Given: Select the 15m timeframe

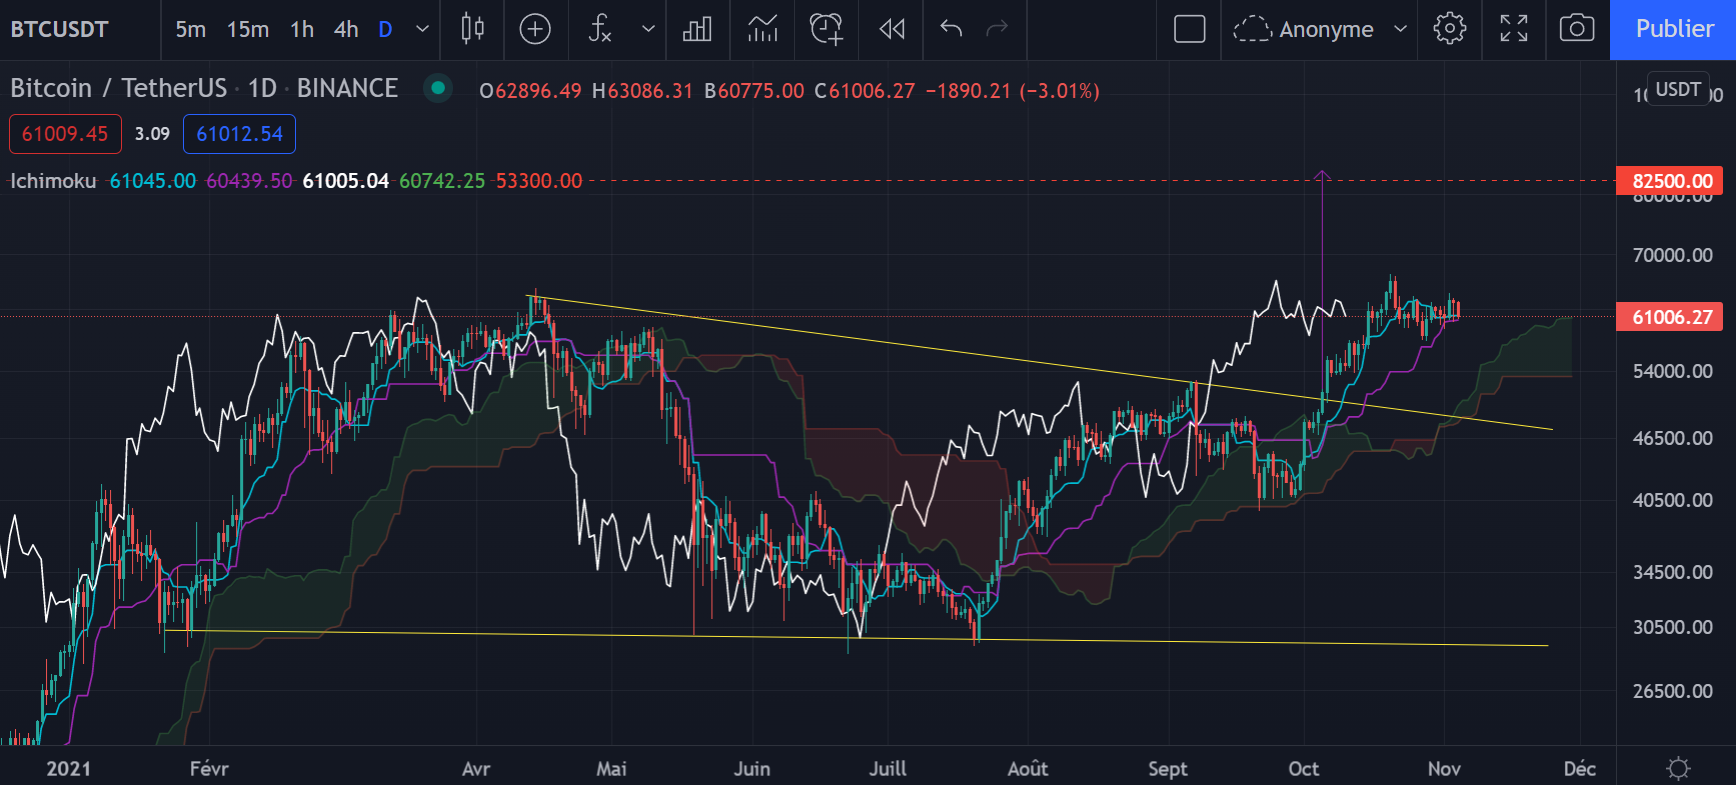Looking at the screenshot, I should (247, 29).
